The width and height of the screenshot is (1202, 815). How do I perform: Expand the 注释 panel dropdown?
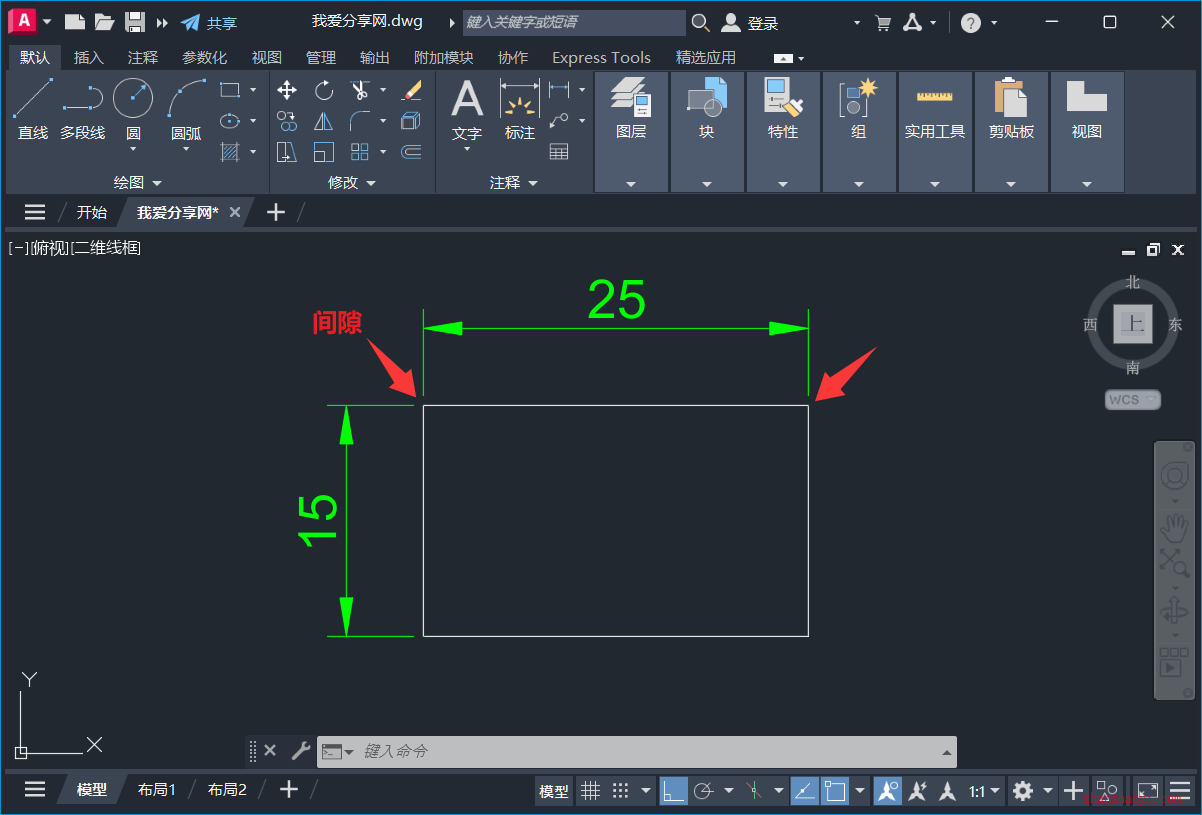[514, 183]
